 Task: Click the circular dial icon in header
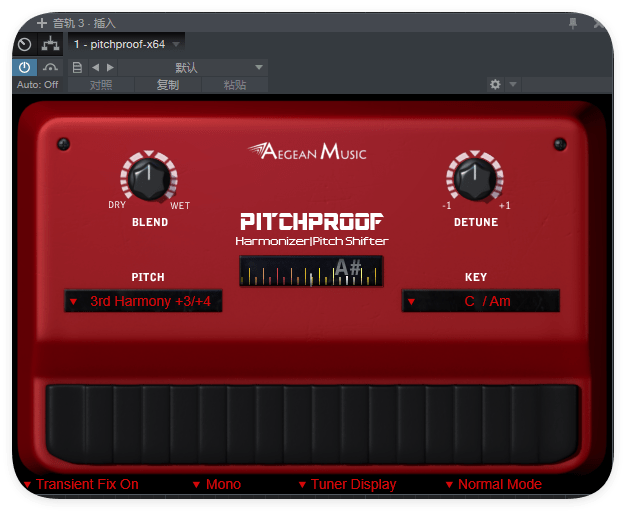(25, 44)
